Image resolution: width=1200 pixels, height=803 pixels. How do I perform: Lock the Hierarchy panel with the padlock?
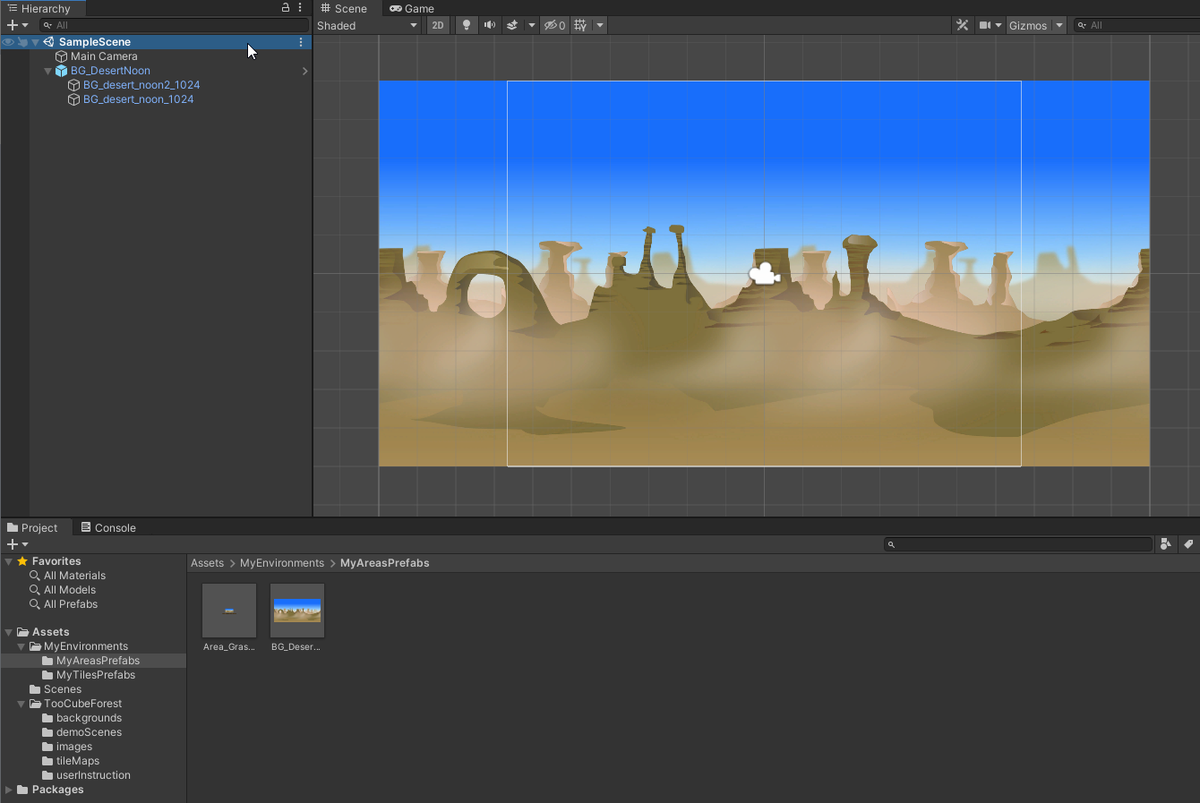pos(285,8)
